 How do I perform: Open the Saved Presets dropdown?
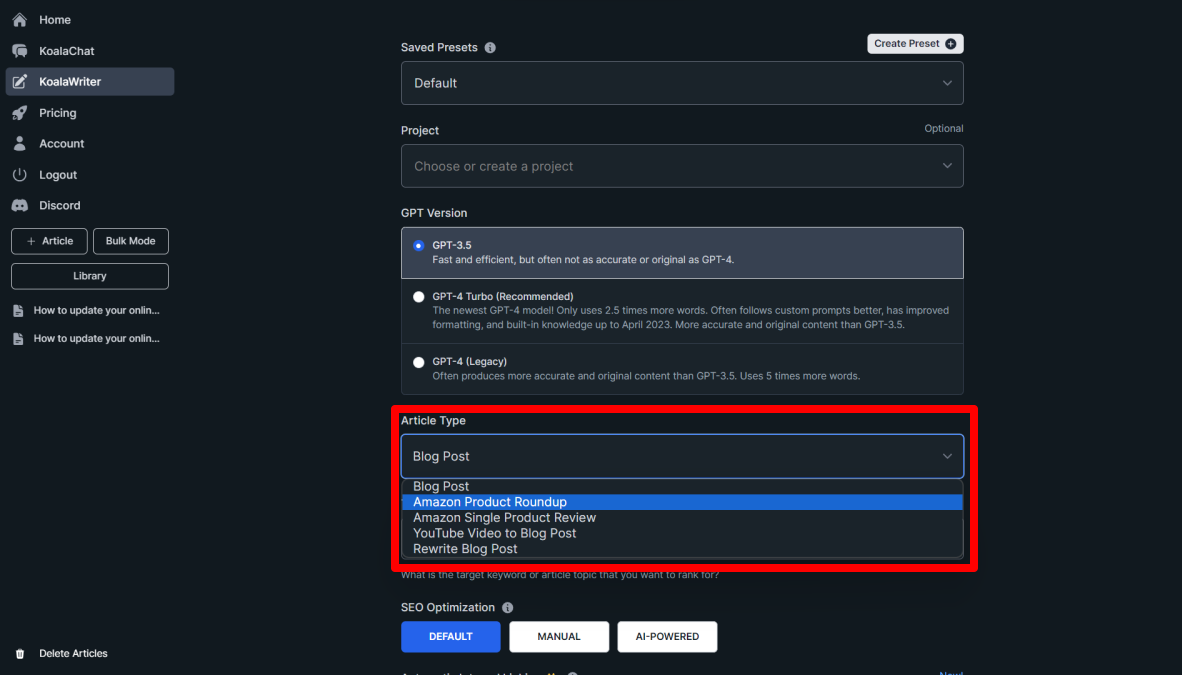coord(682,83)
